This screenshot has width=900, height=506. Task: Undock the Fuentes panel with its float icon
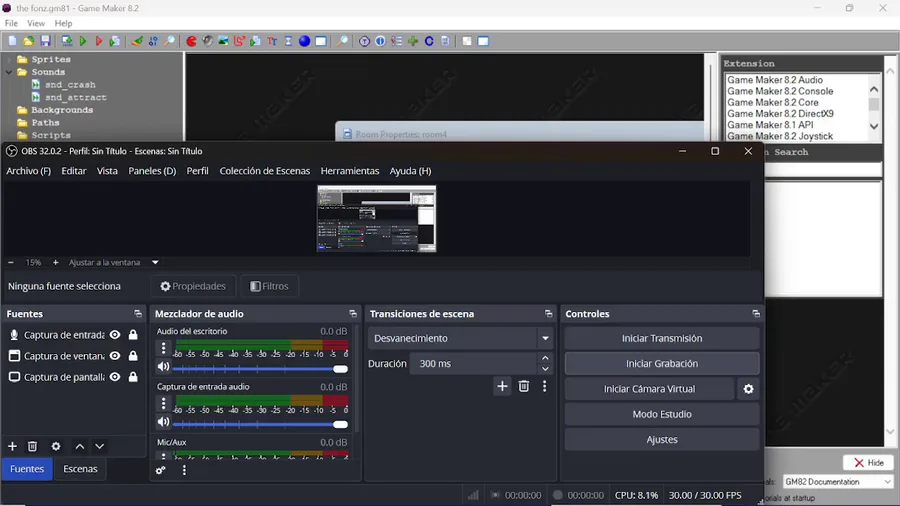point(138,314)
